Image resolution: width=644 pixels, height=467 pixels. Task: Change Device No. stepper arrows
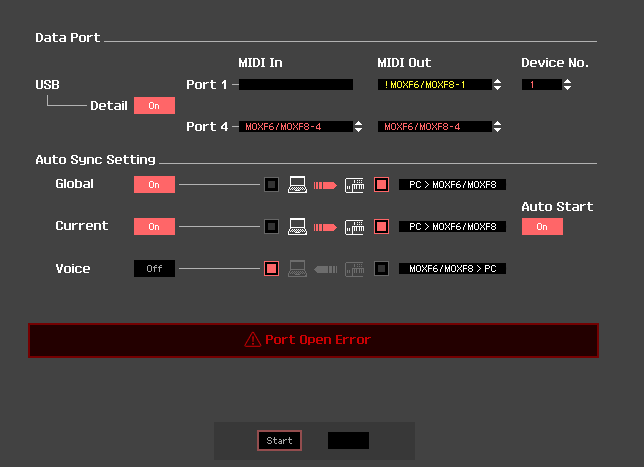[x=567, y=85]
